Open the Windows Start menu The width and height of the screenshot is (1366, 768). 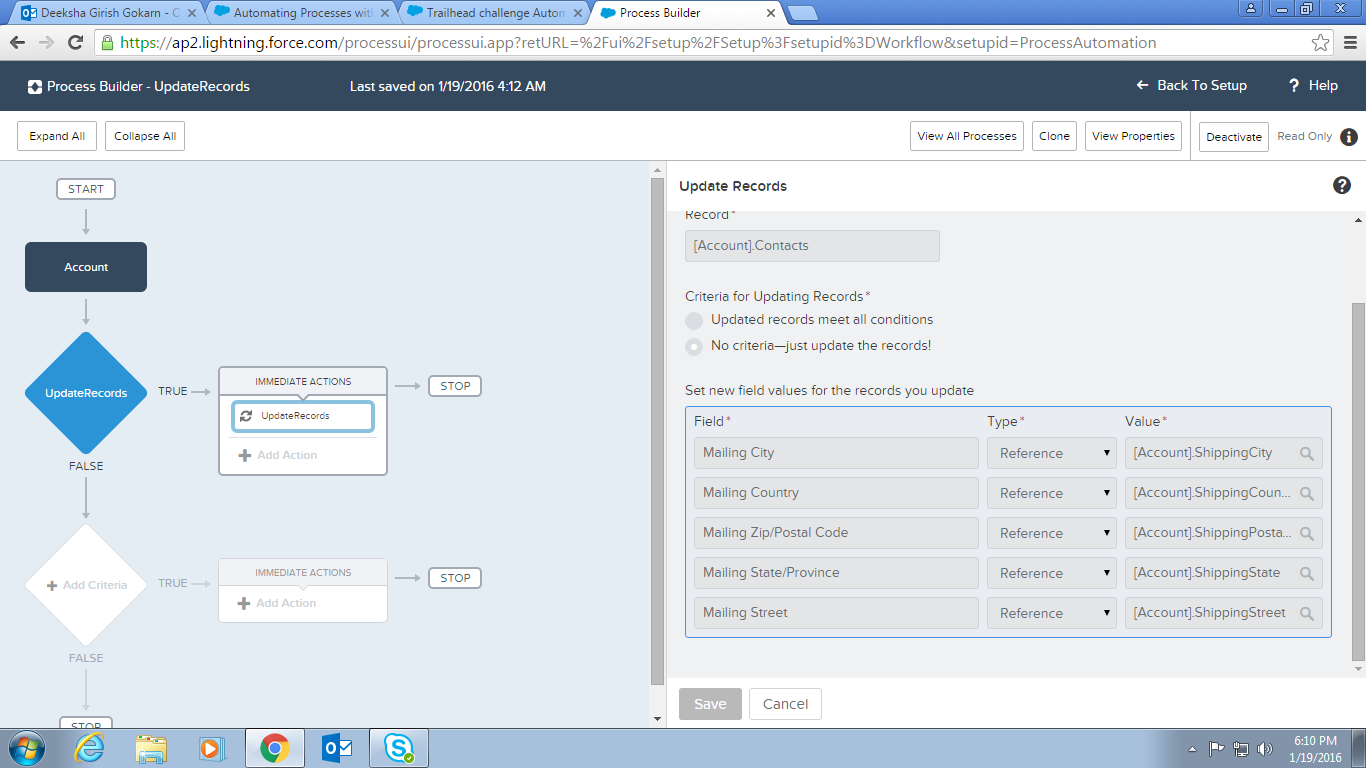click(26, 748)
